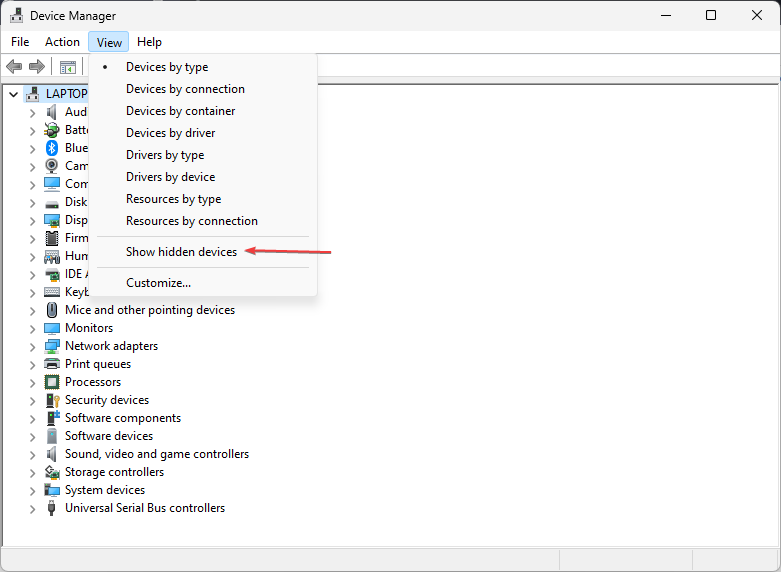The height and width of the screenshot is (572, 781).
Task: Select Universal Serial Bus controllers row
Action: [x=144, y=508]
